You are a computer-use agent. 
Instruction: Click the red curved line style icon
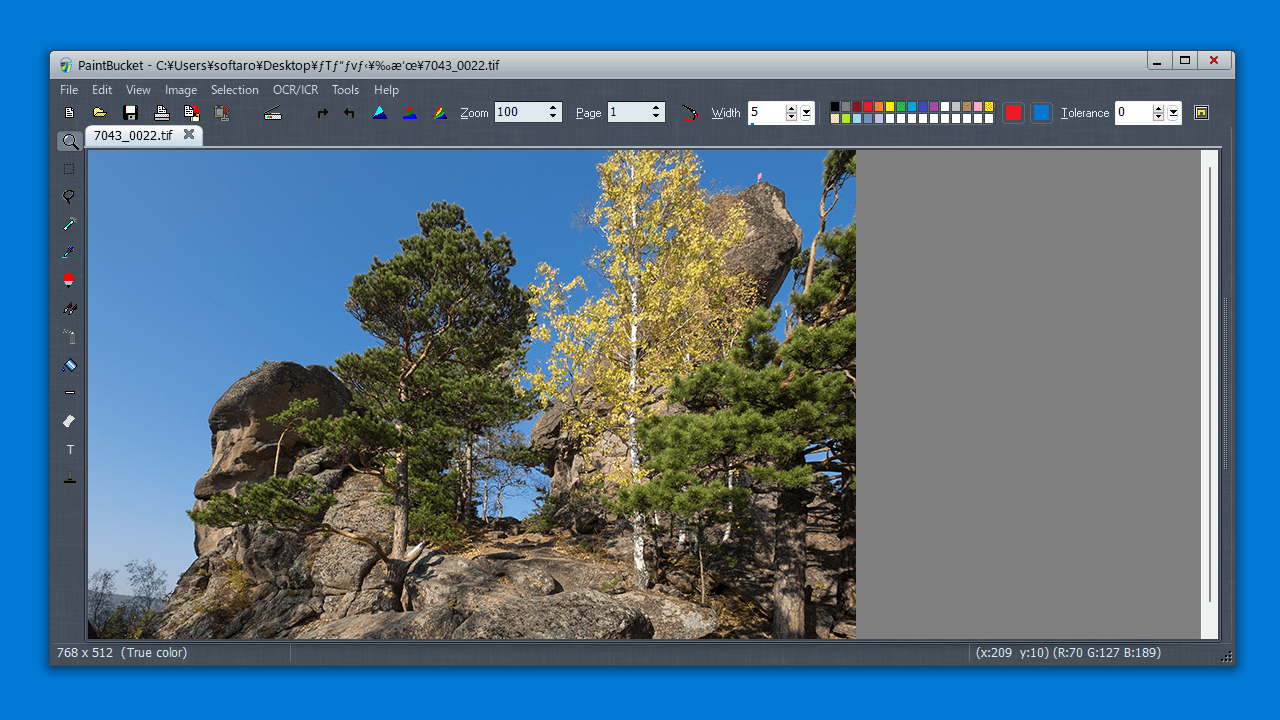tap(689, 113)
